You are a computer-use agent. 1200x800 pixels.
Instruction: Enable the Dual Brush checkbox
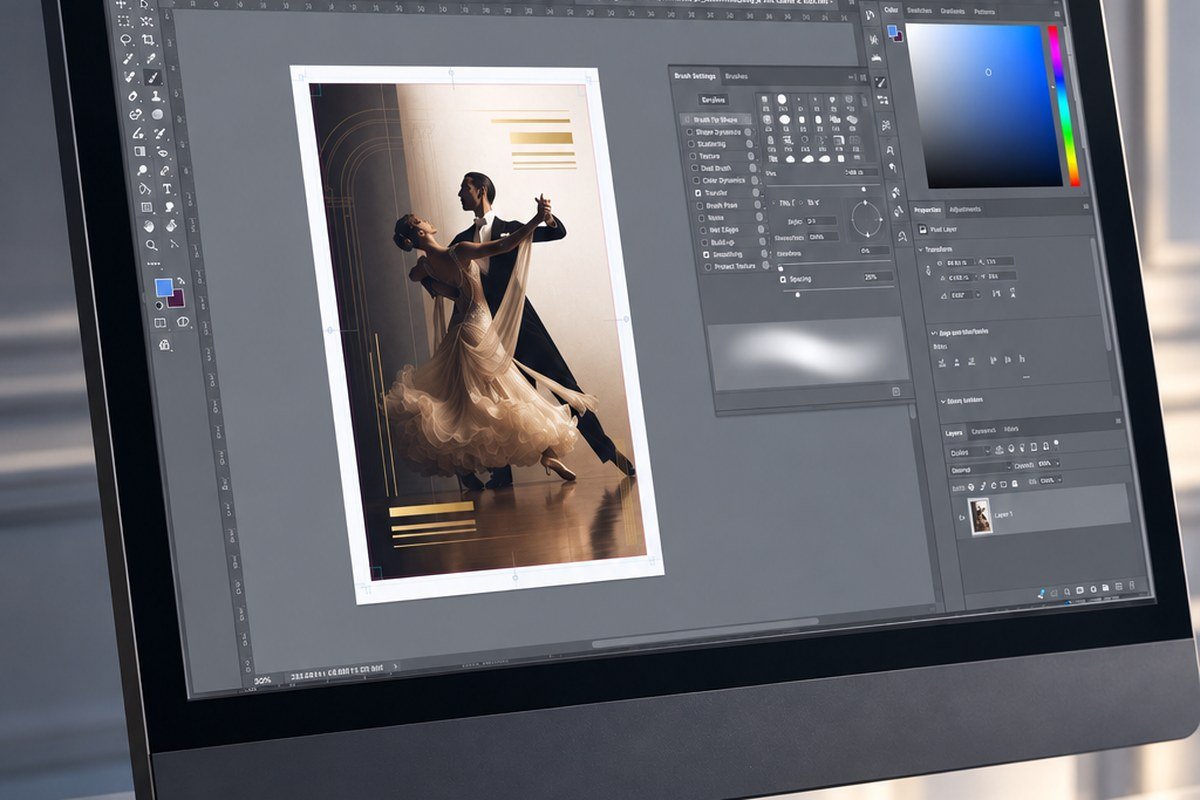tap(694, 168)
